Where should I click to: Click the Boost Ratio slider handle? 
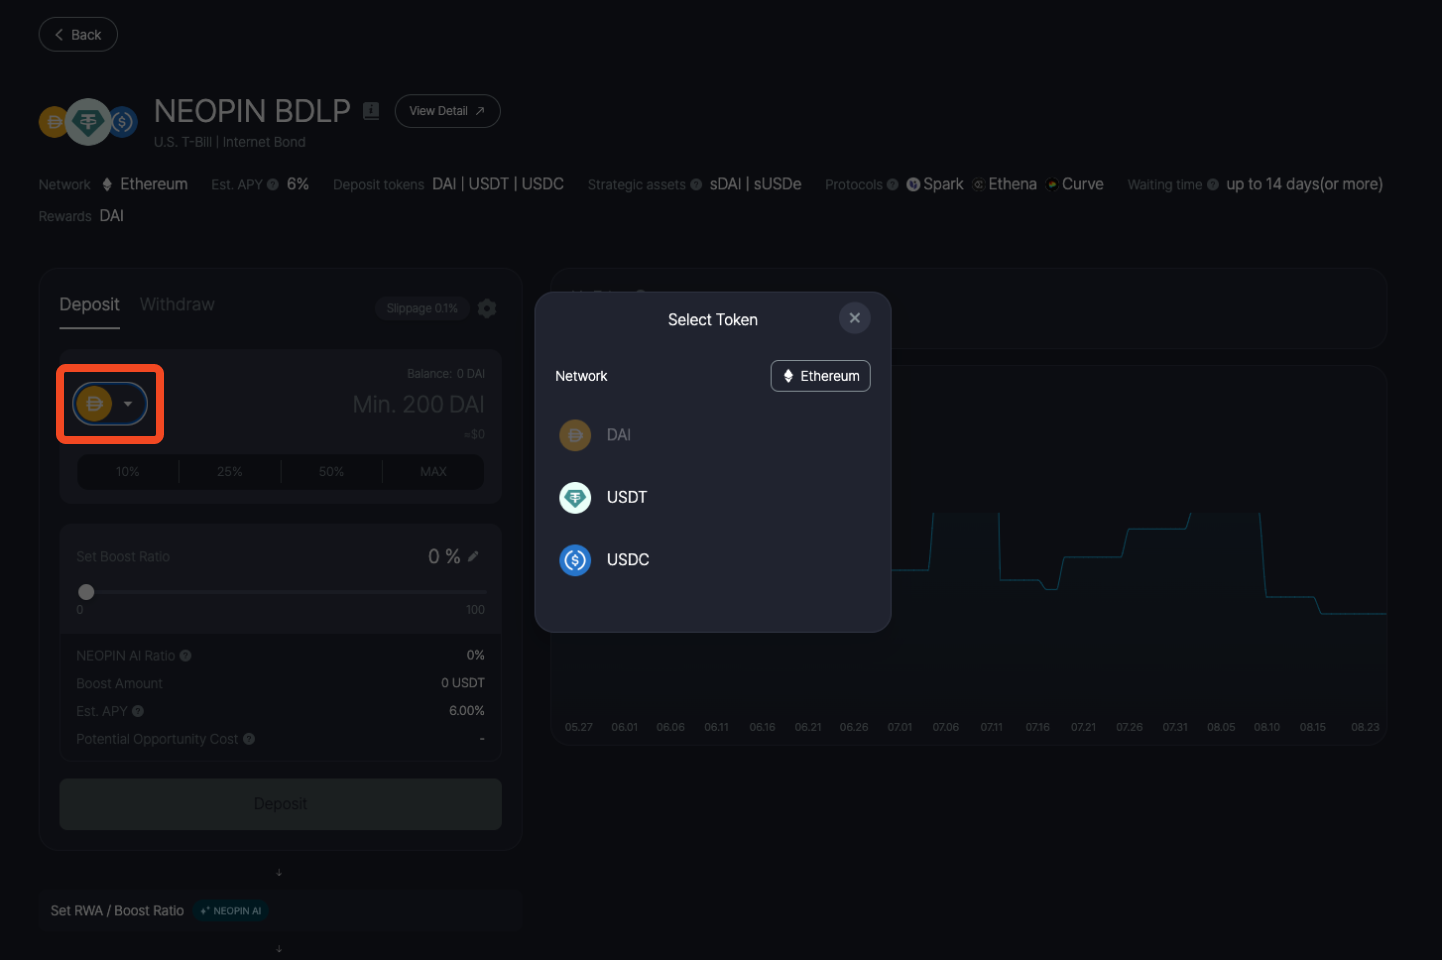tap(86, 592)
